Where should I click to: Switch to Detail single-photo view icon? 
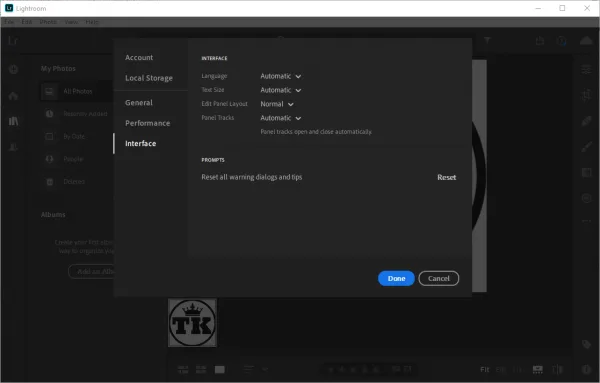pyautogui.click(x=220, y=369)
